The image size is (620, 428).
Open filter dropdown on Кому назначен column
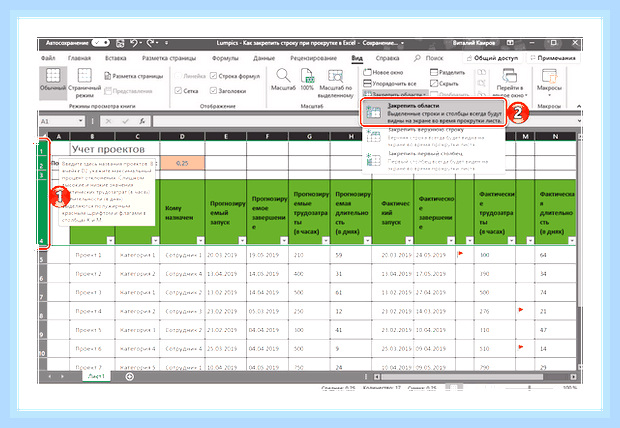(200, 240)
